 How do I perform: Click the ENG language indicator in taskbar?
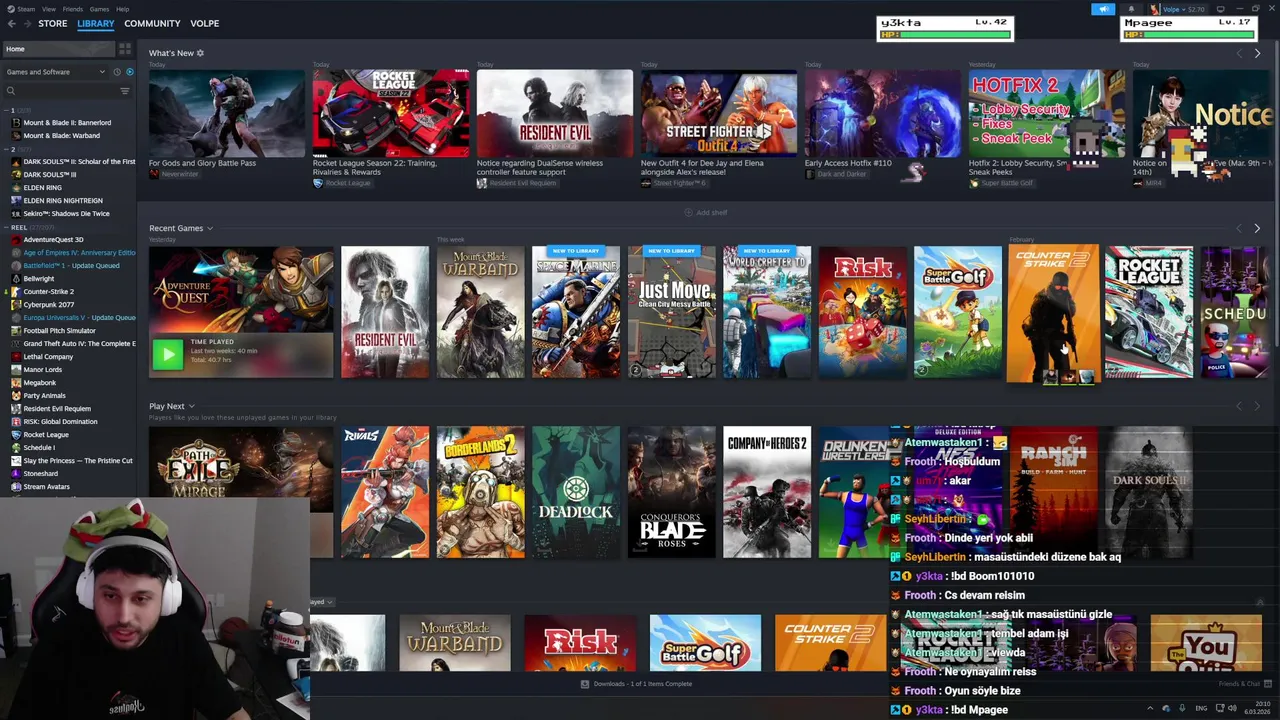click(x=1201, y=708)
